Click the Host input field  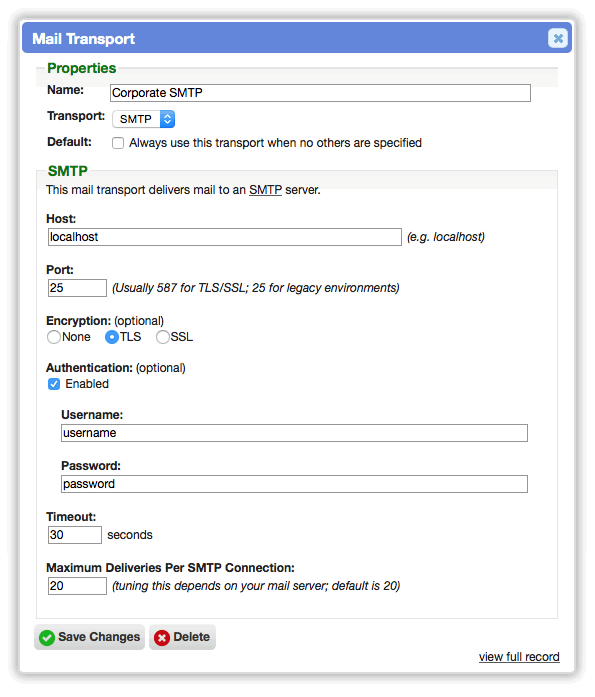pyautogui.click(x=224, y=237)
